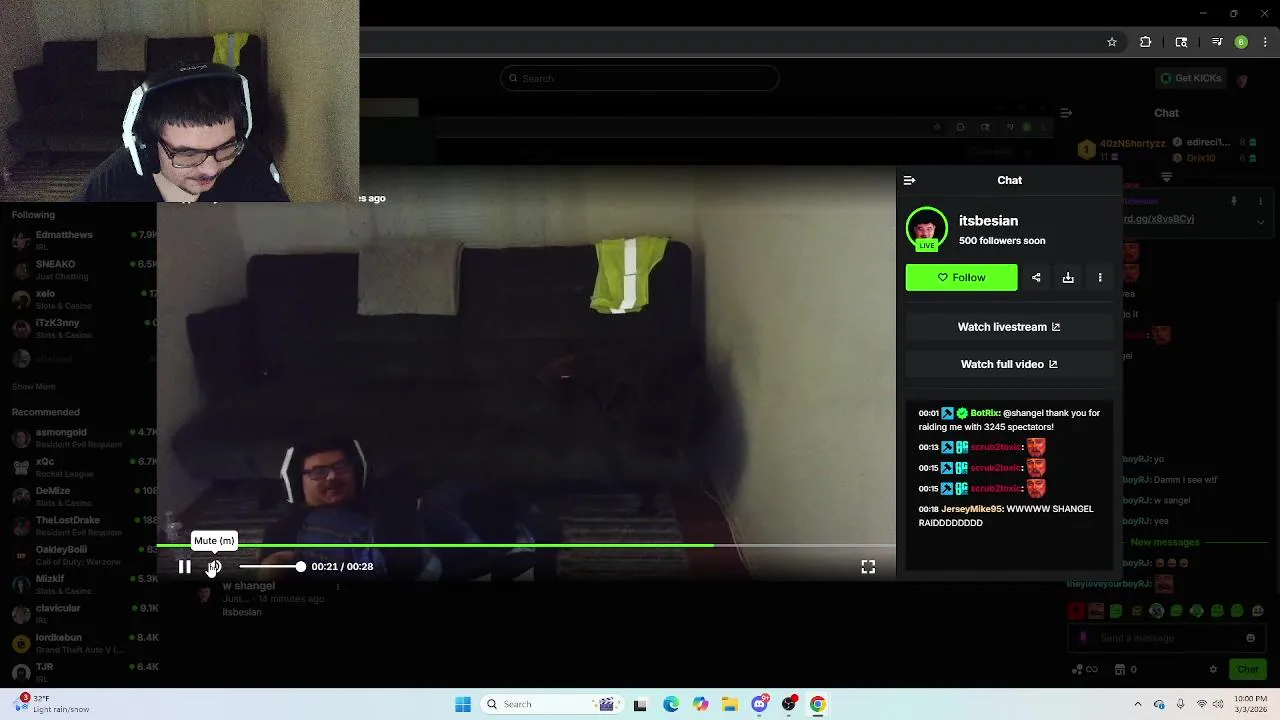Open SNEAKO channel in Following

click(84, 270)
